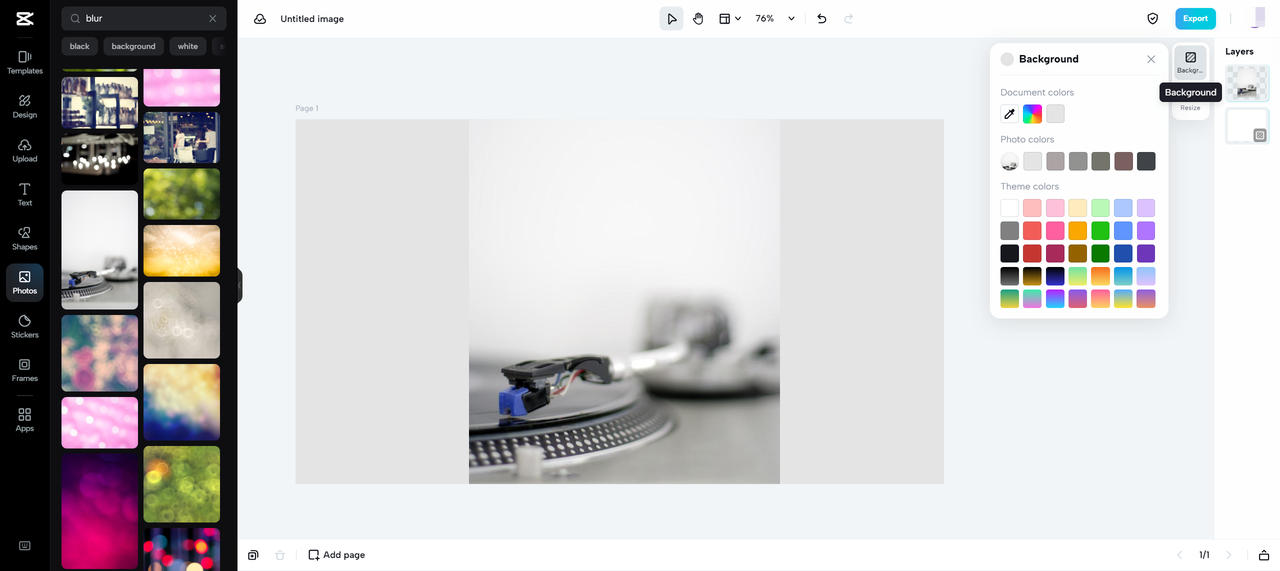Open the Upload panel
Screen dimensions: 1280x571
[25, 150]
